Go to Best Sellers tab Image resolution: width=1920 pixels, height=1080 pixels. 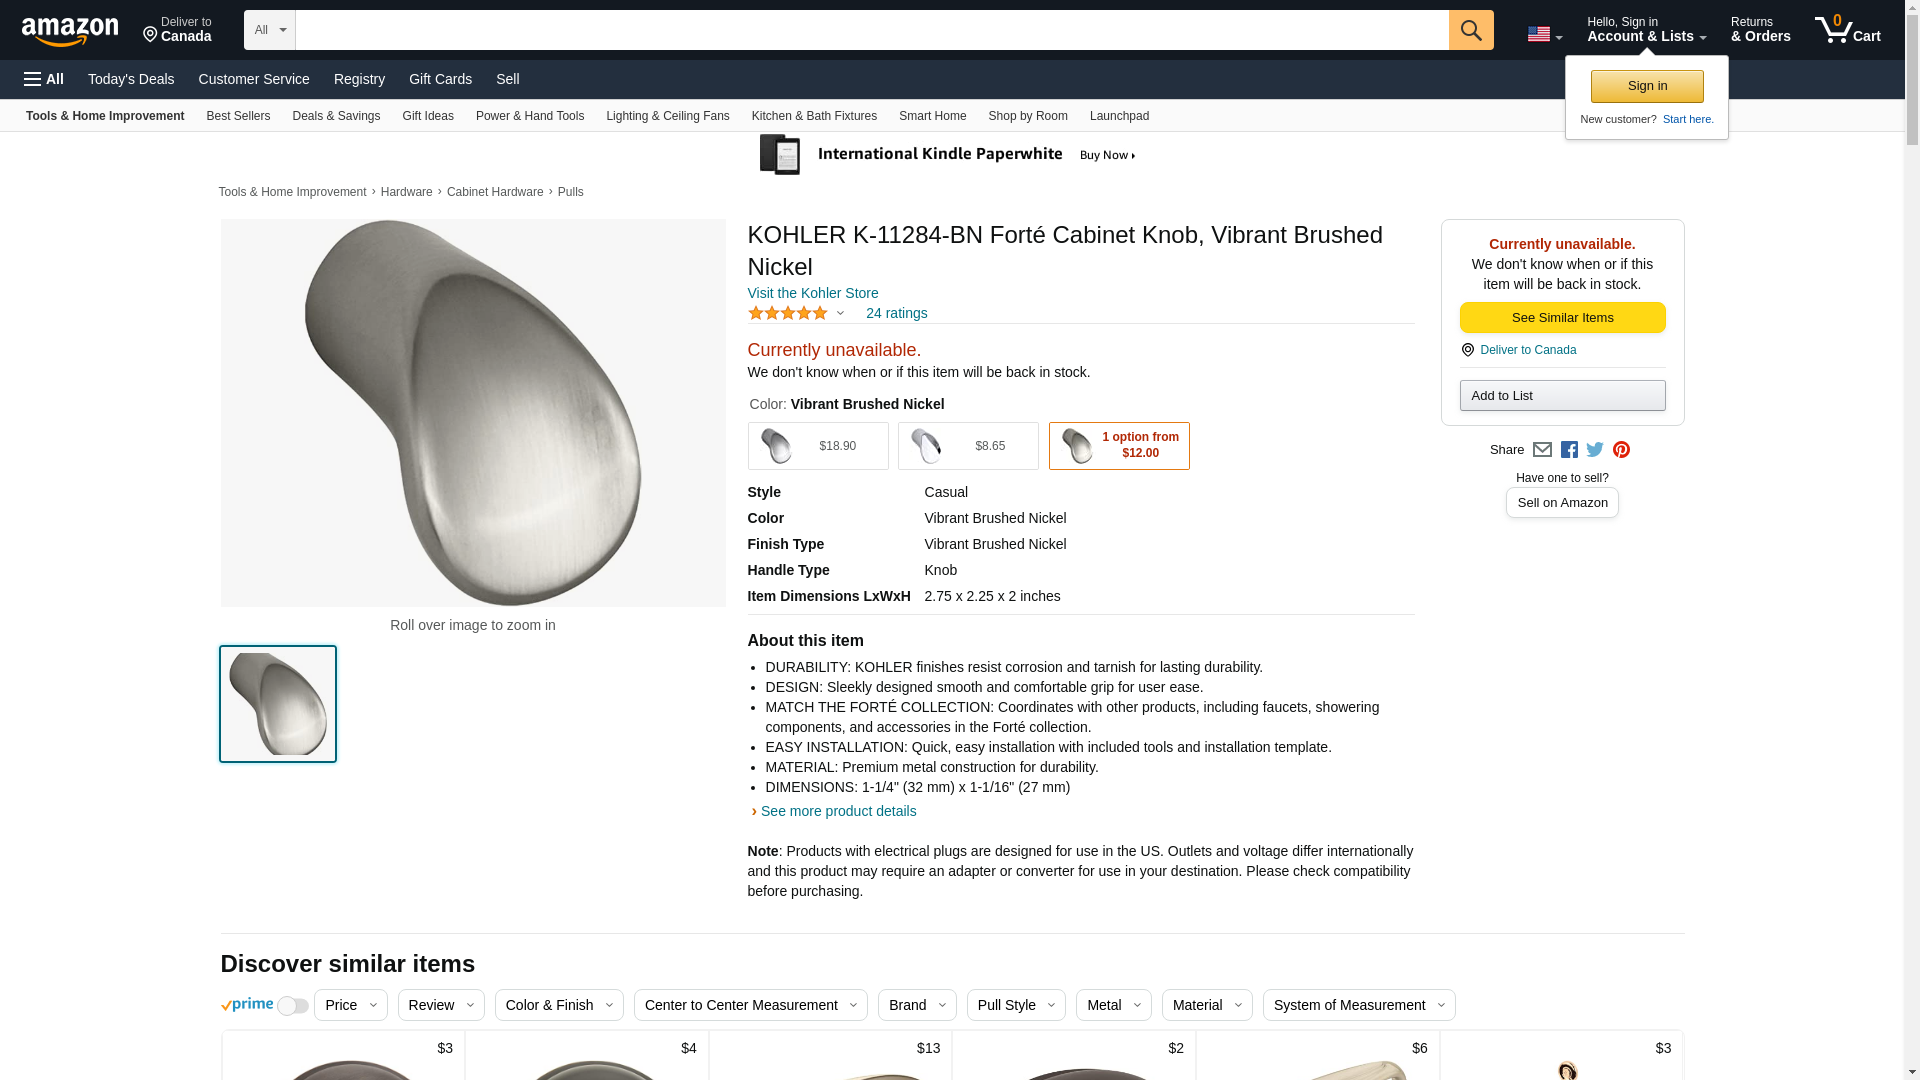238,116
